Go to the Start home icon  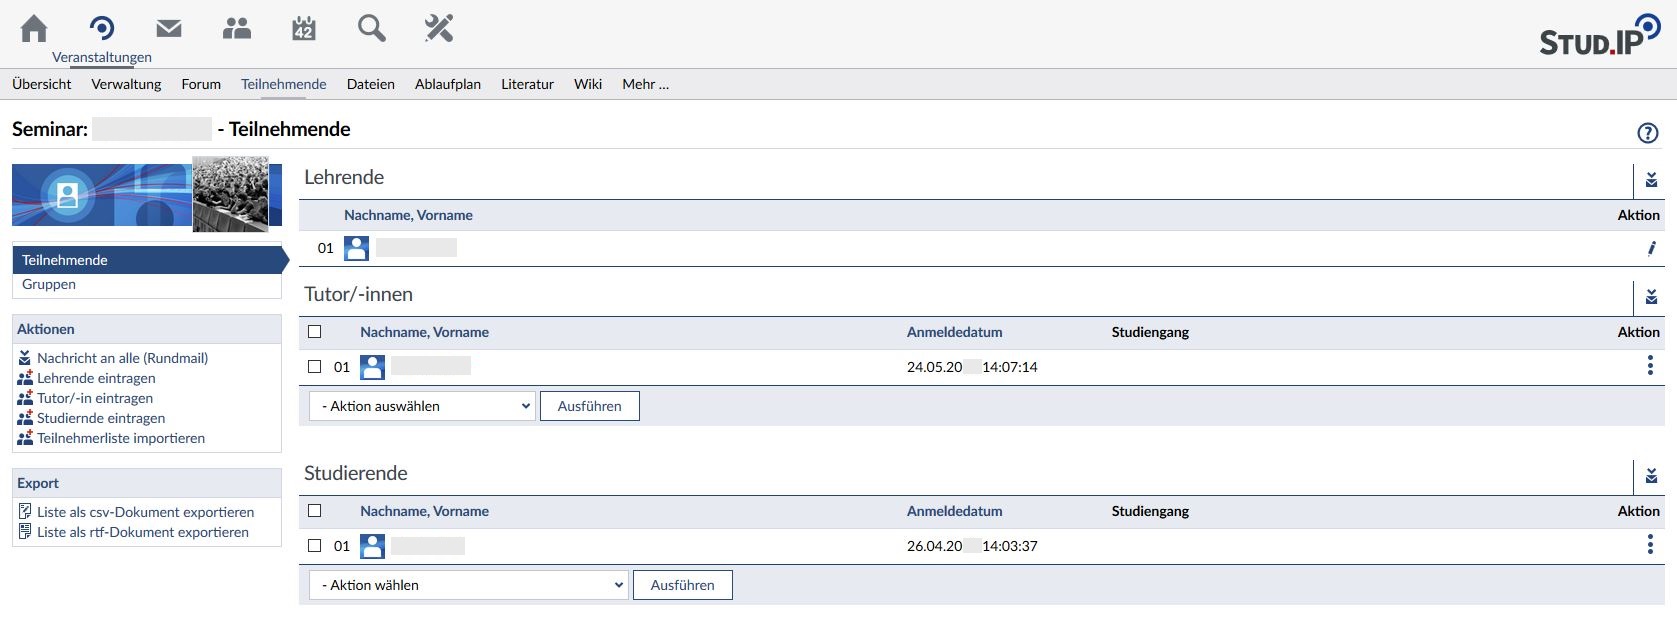pyautogui.click(x=34, y=29)
